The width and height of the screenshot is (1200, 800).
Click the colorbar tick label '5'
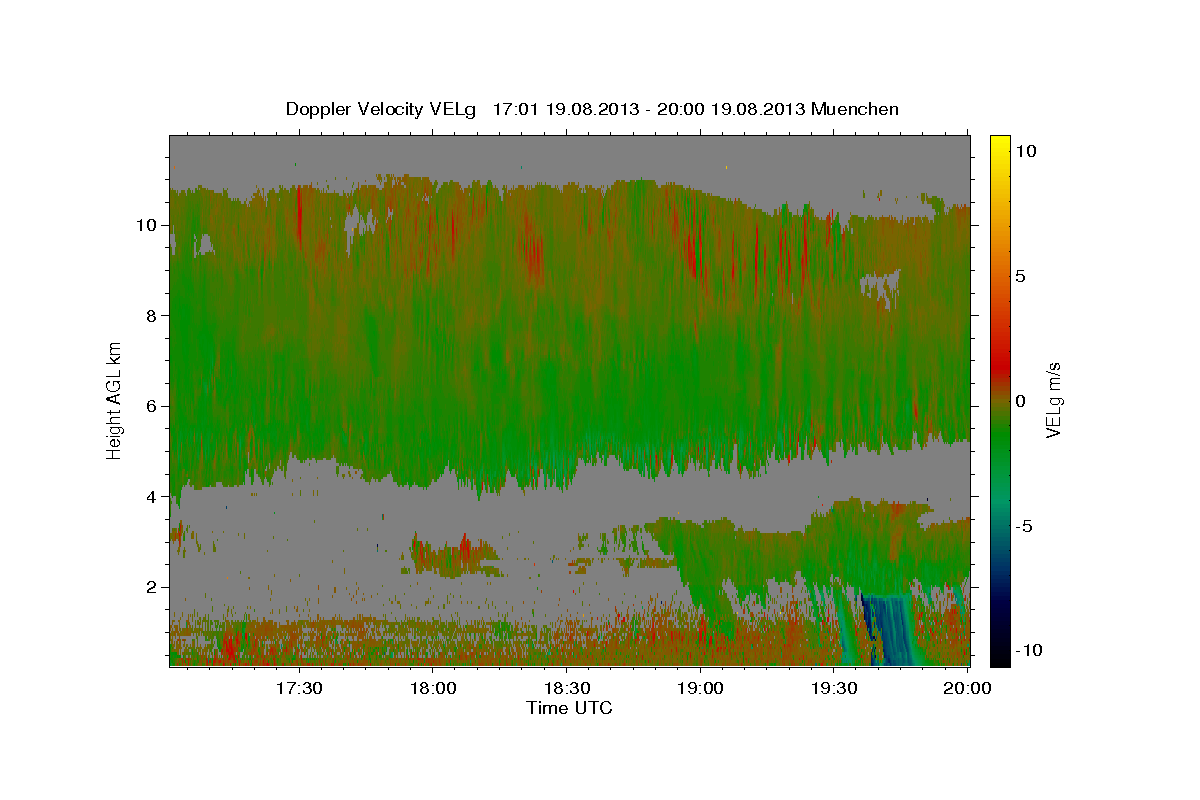tap(1020, 276)
